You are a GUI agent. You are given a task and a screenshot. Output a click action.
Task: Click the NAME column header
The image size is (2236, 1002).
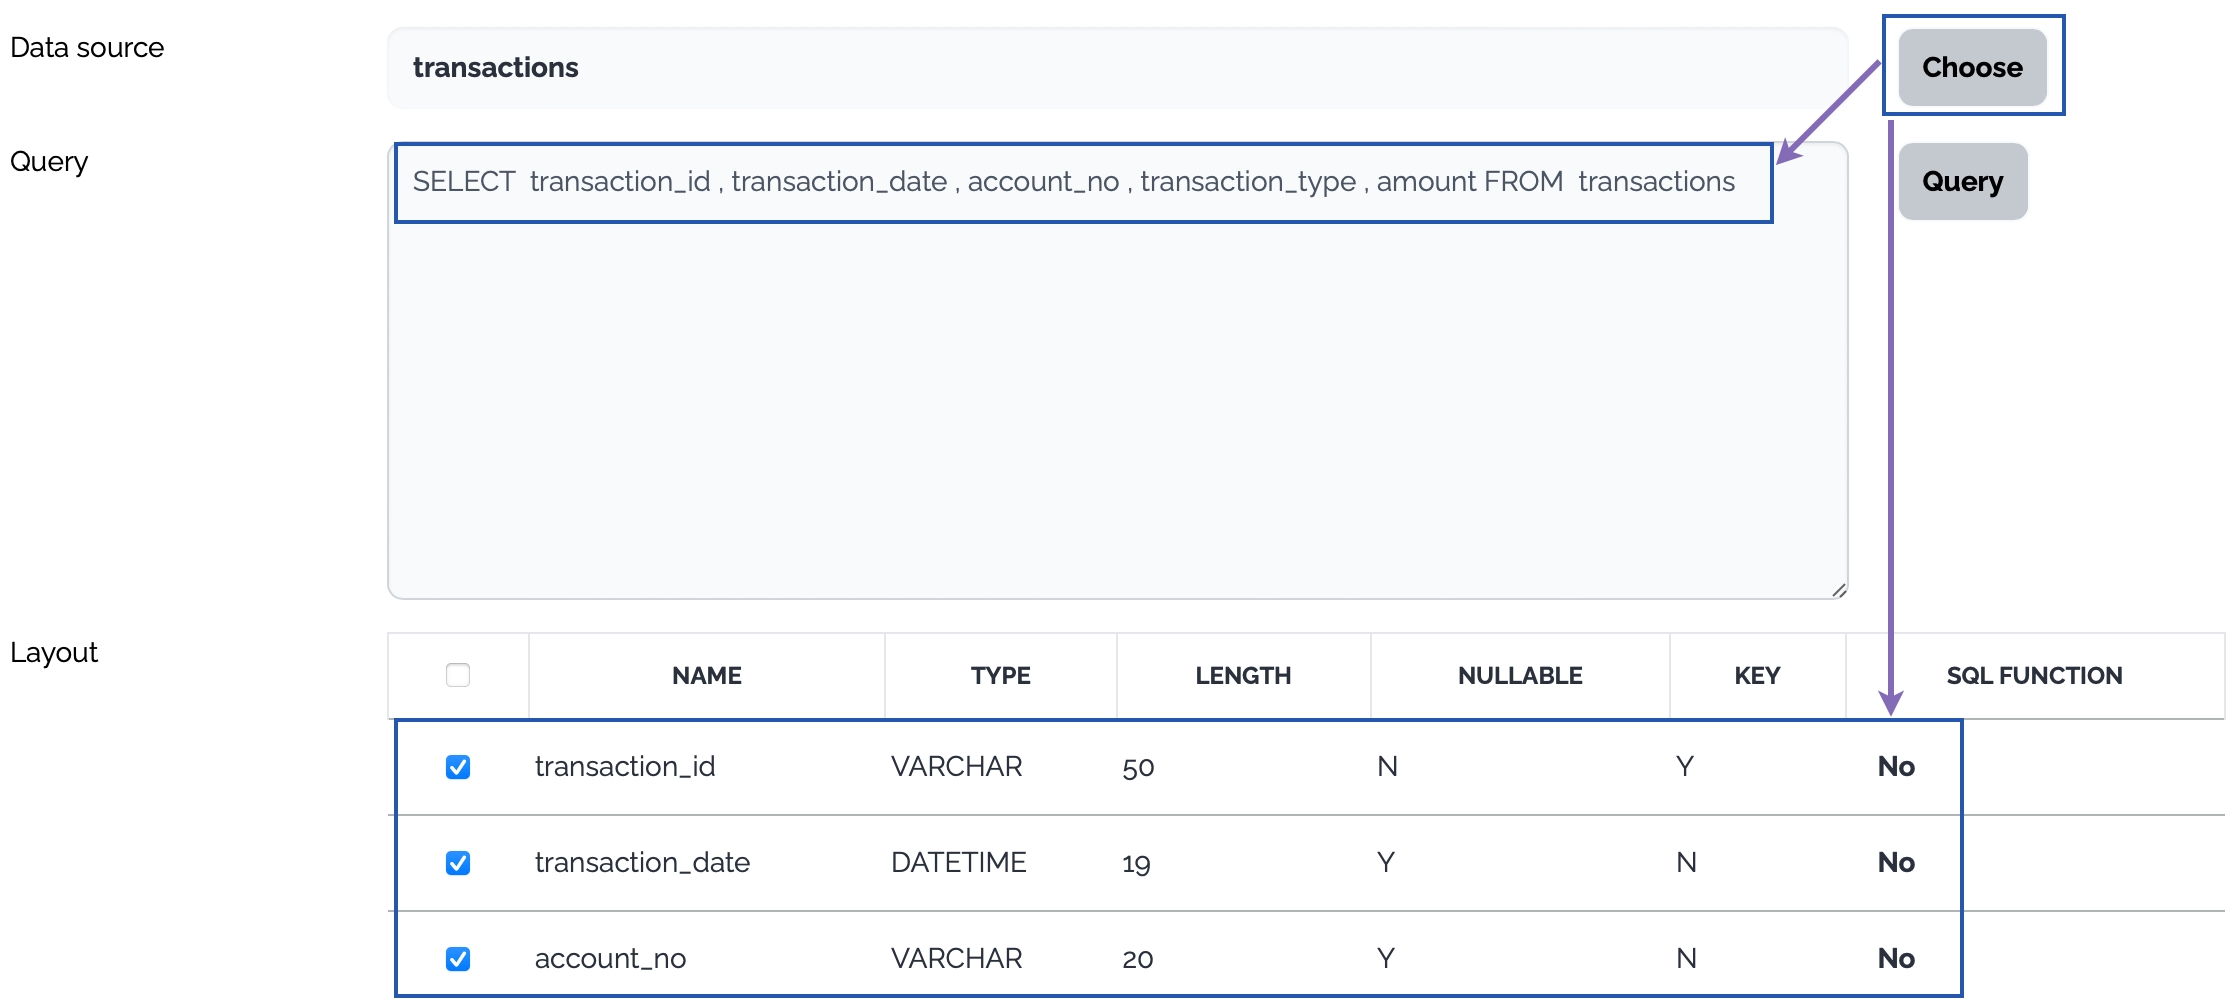(x=706, y=676)
